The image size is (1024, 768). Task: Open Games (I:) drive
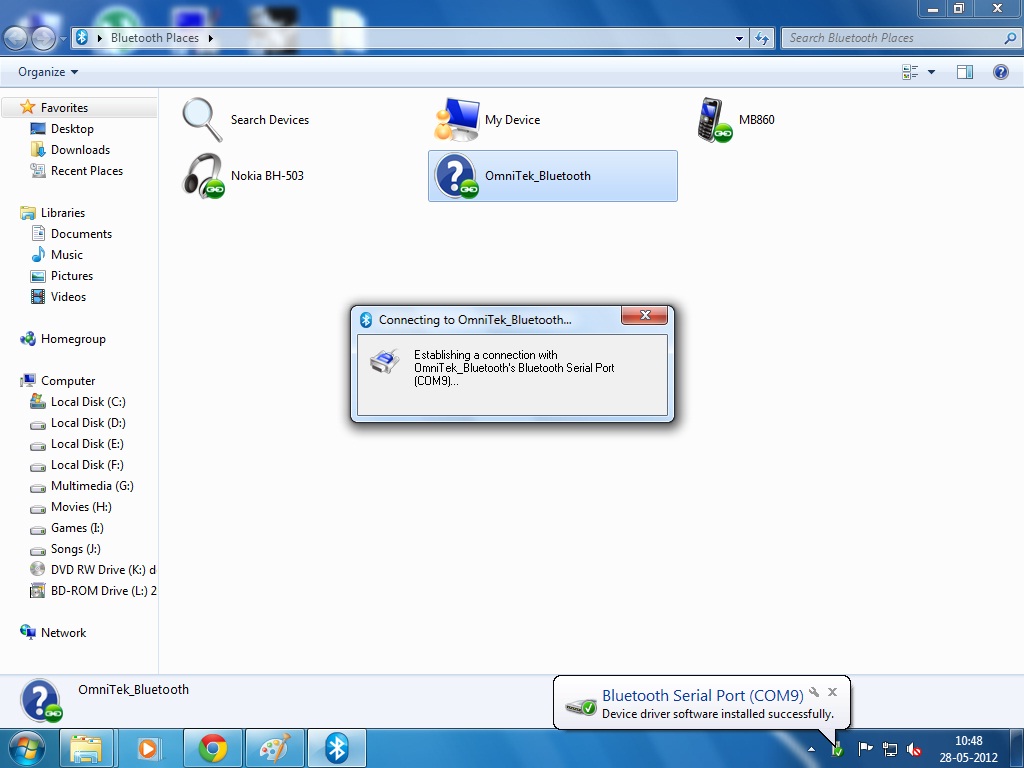pos(77,528)
